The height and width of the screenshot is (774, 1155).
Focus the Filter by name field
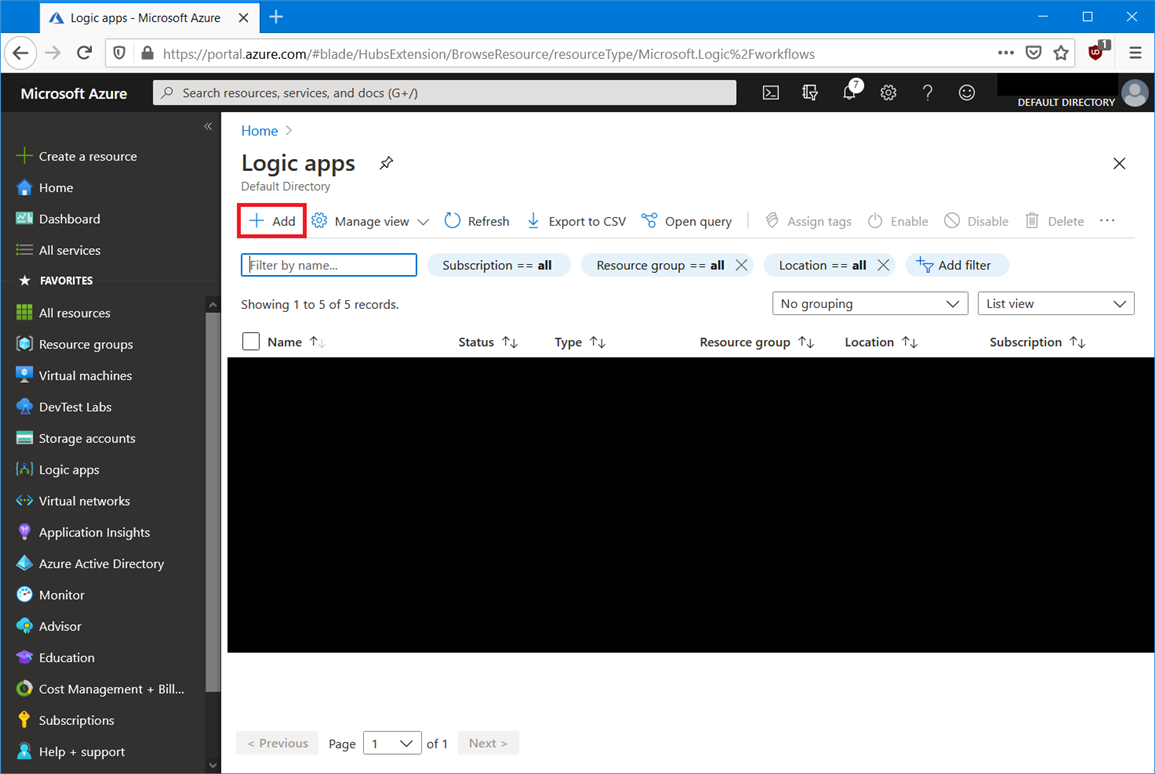tap(329, 265)
